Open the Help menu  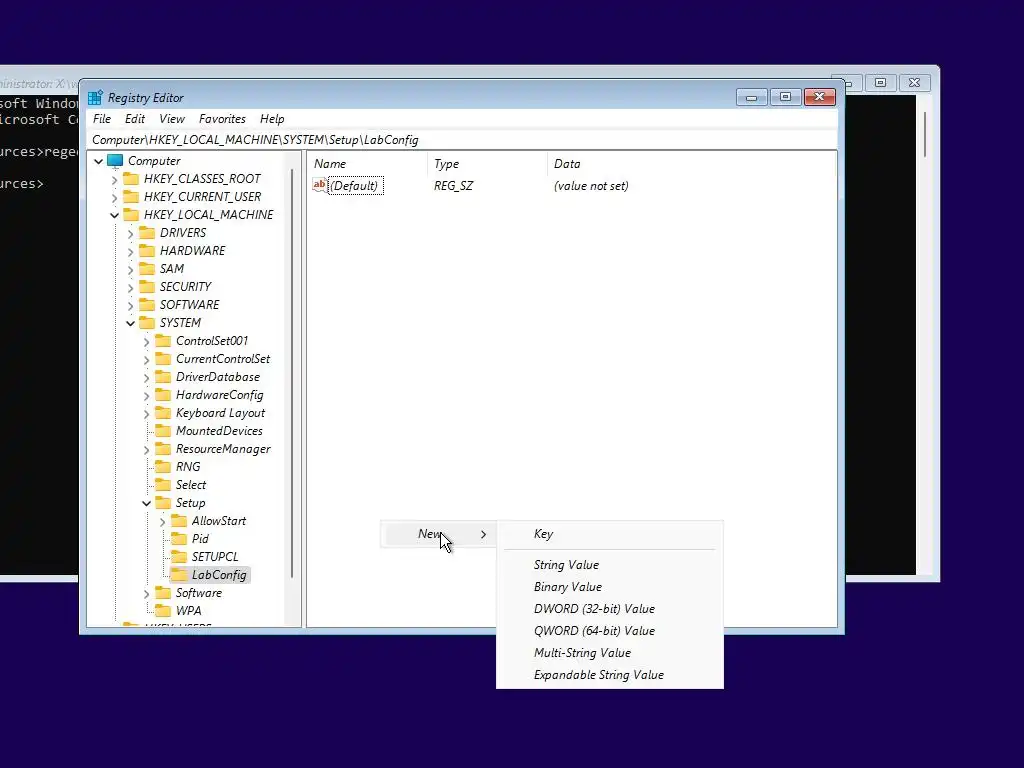272,119
